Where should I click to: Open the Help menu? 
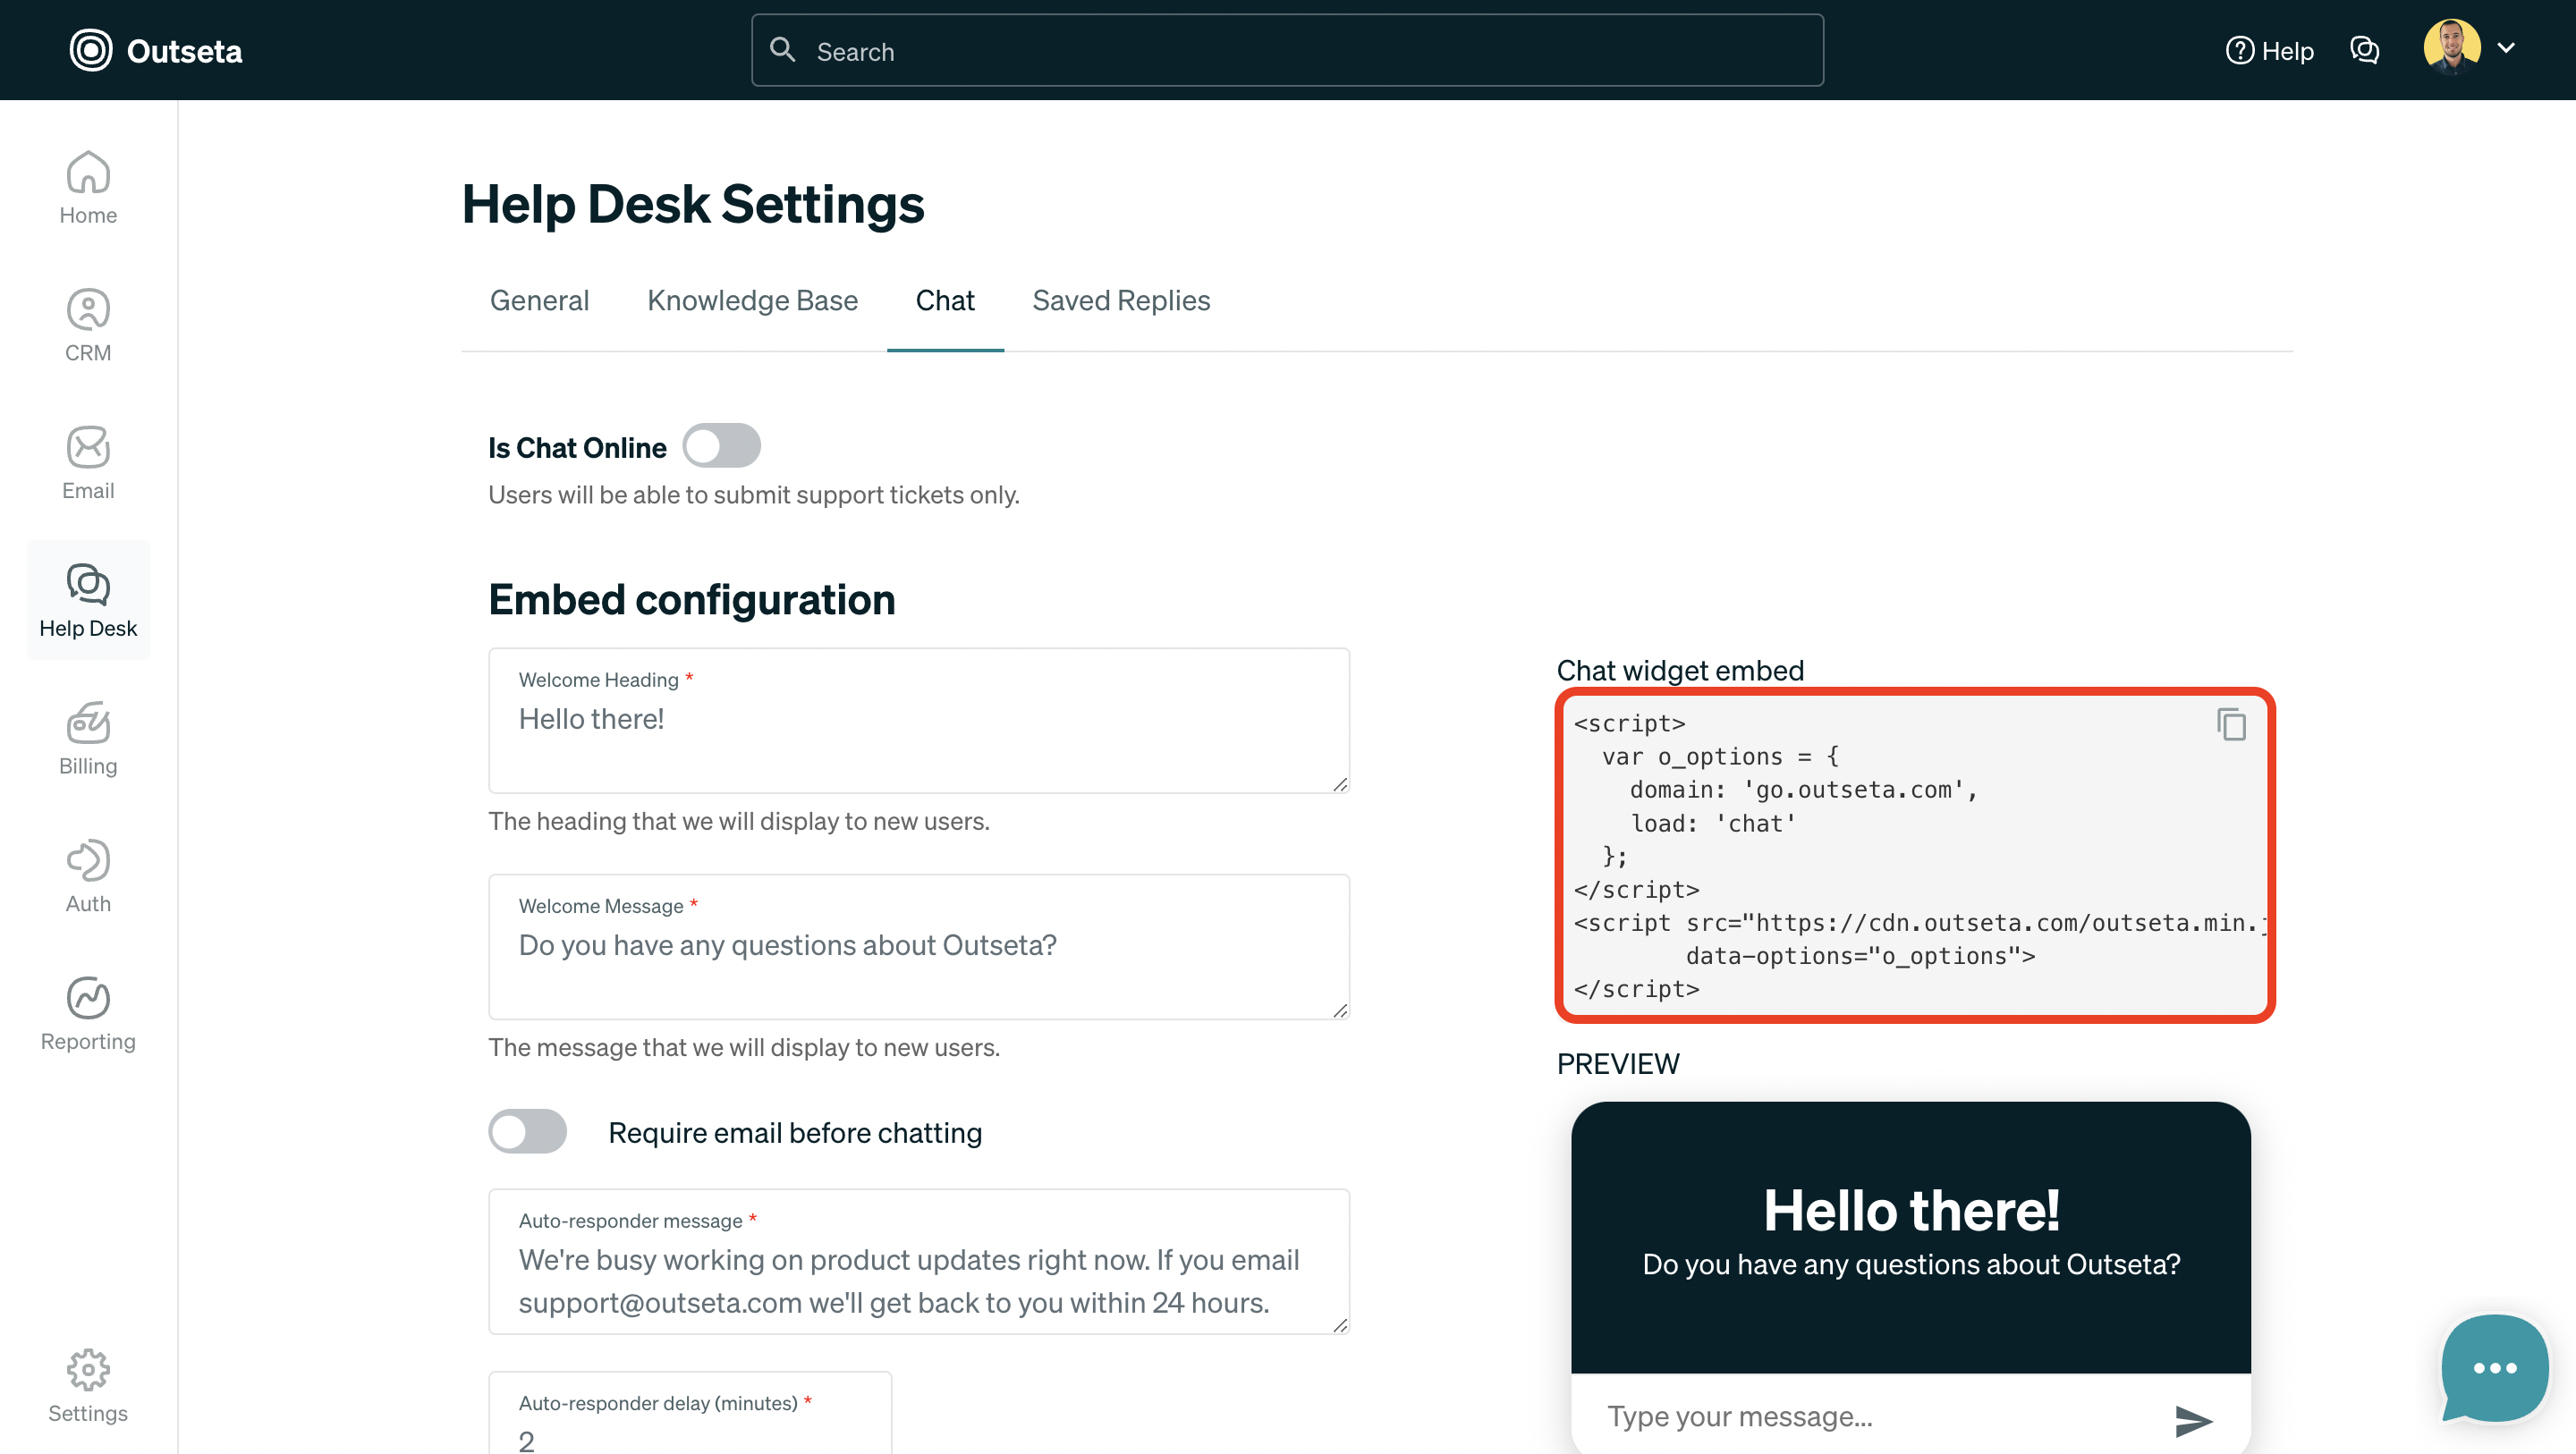[2270, 50]
